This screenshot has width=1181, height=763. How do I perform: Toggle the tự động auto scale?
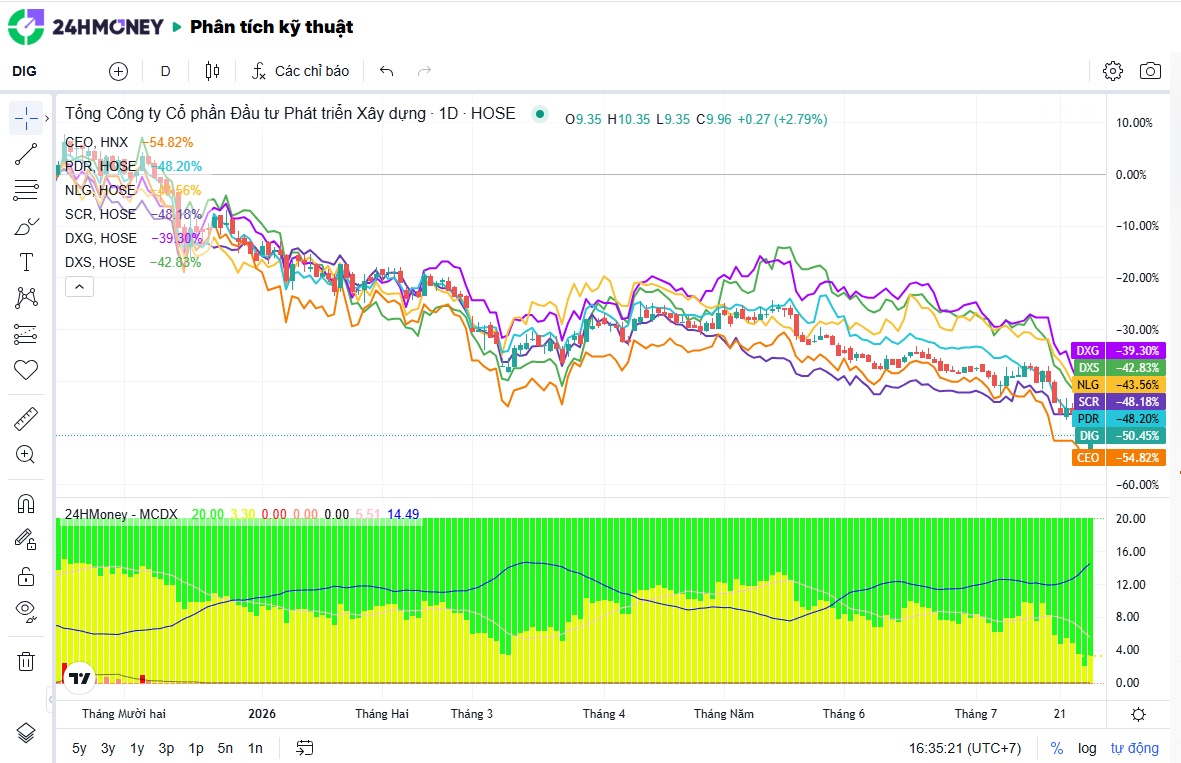pos(1134,748)
